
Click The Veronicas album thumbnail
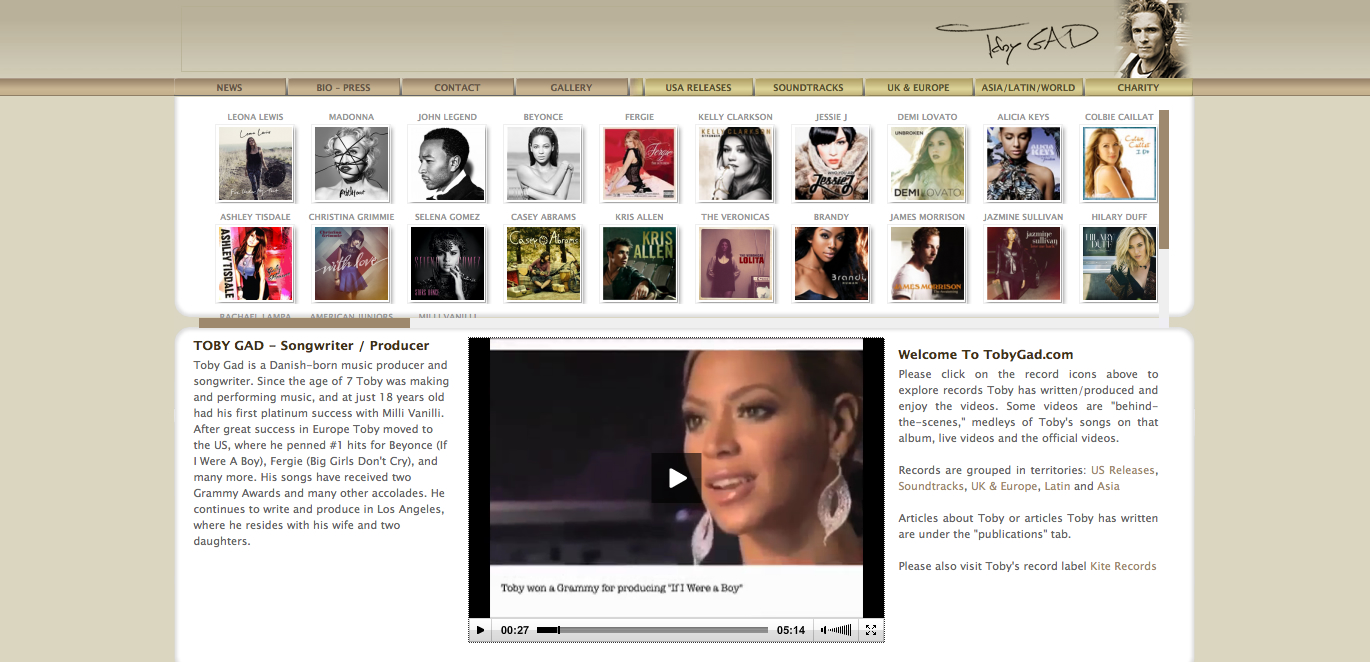click(736, 264)
